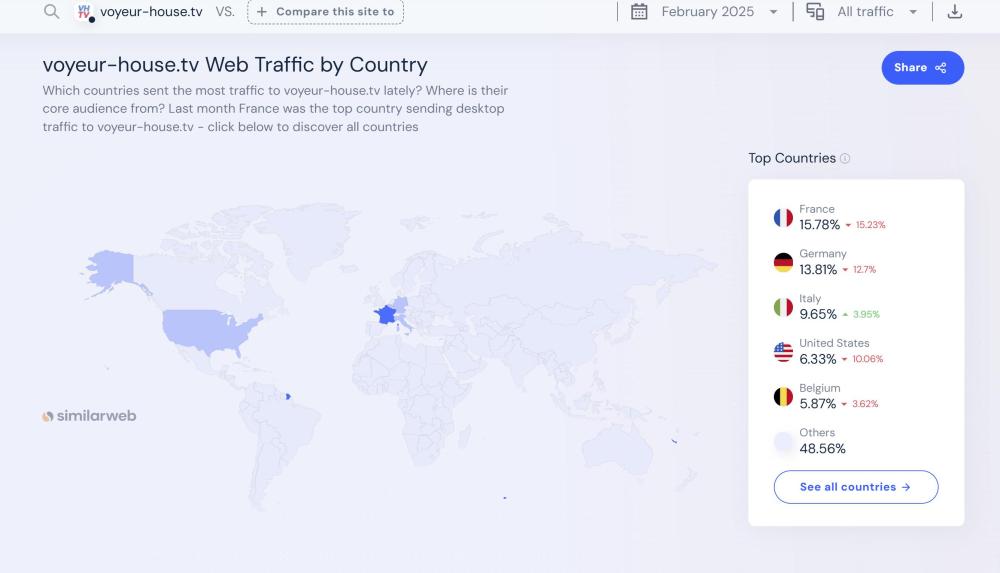Viewport: 1000px width, 573px height.
Task: Select France on the world map
Action: (x=385, y=314)
